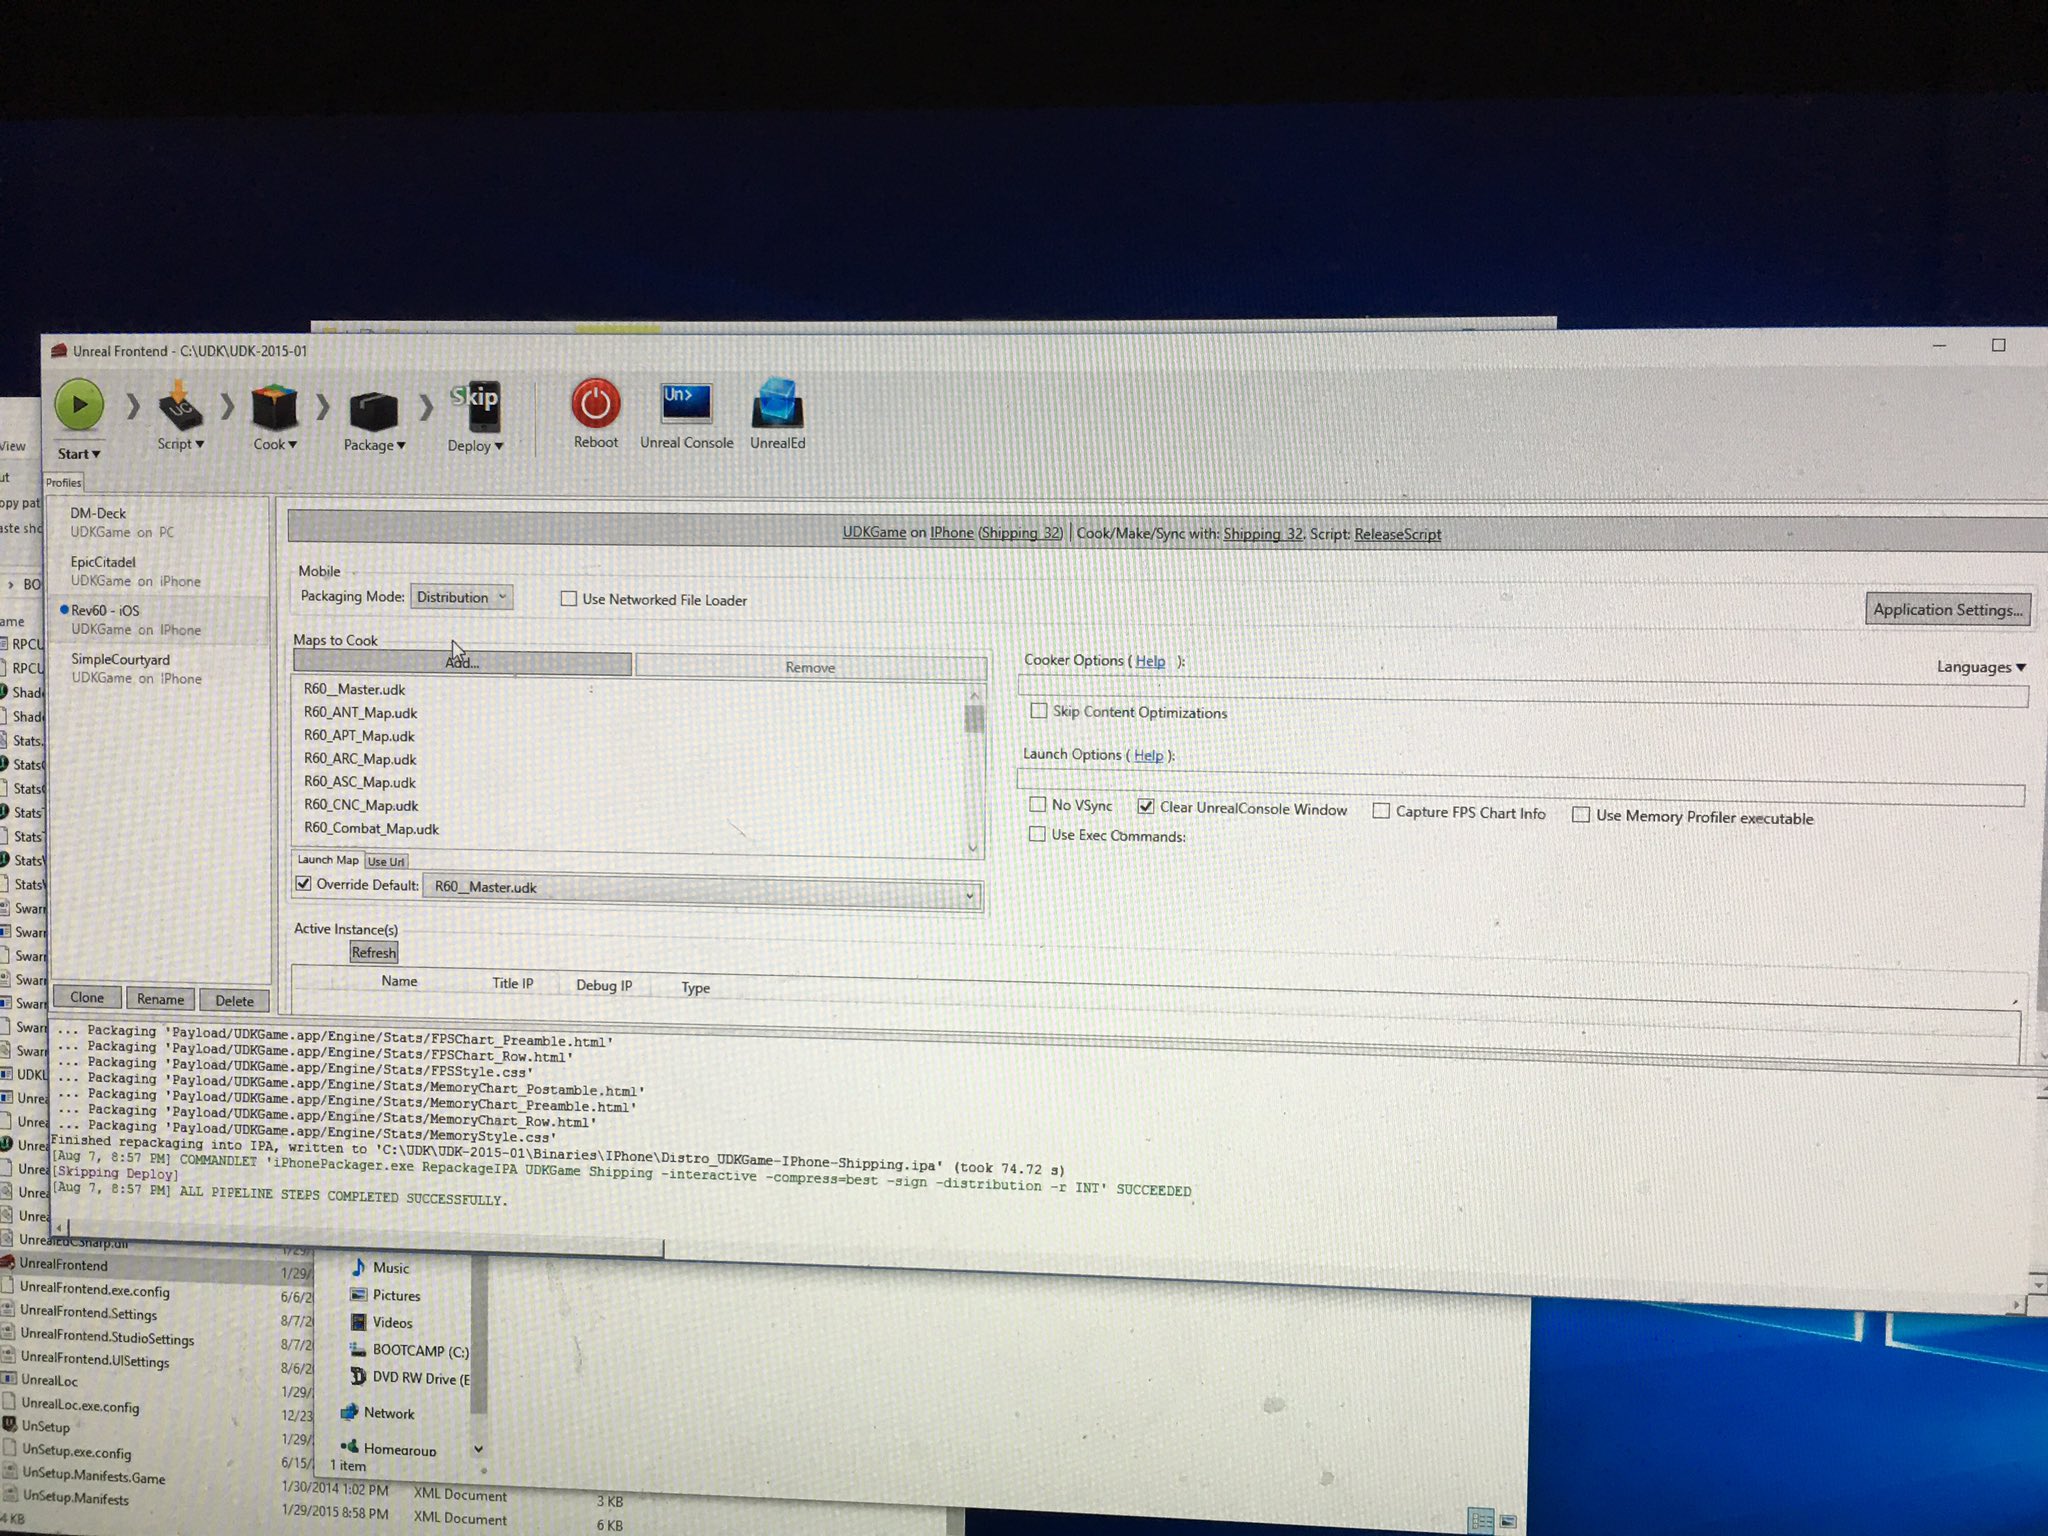Click Homegroup icon in Explorer navigation
Viewport: 2048px width, 1536px height.
[349, 1447]
